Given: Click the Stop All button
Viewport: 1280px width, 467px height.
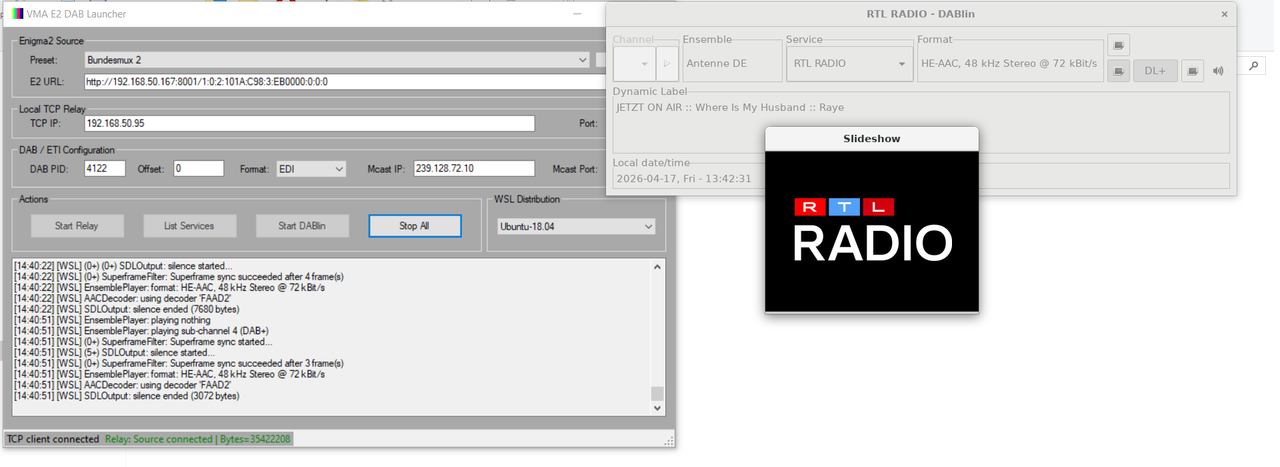Looking at the screenshot, I should point(414,226).
